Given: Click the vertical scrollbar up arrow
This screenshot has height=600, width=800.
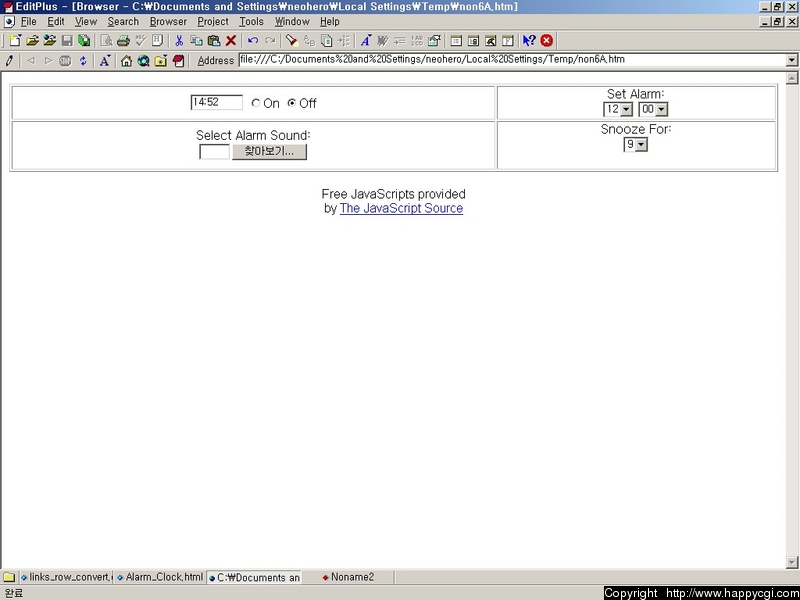Looking at the screenshot, I should pyautogui.click(x=792, y=78).
